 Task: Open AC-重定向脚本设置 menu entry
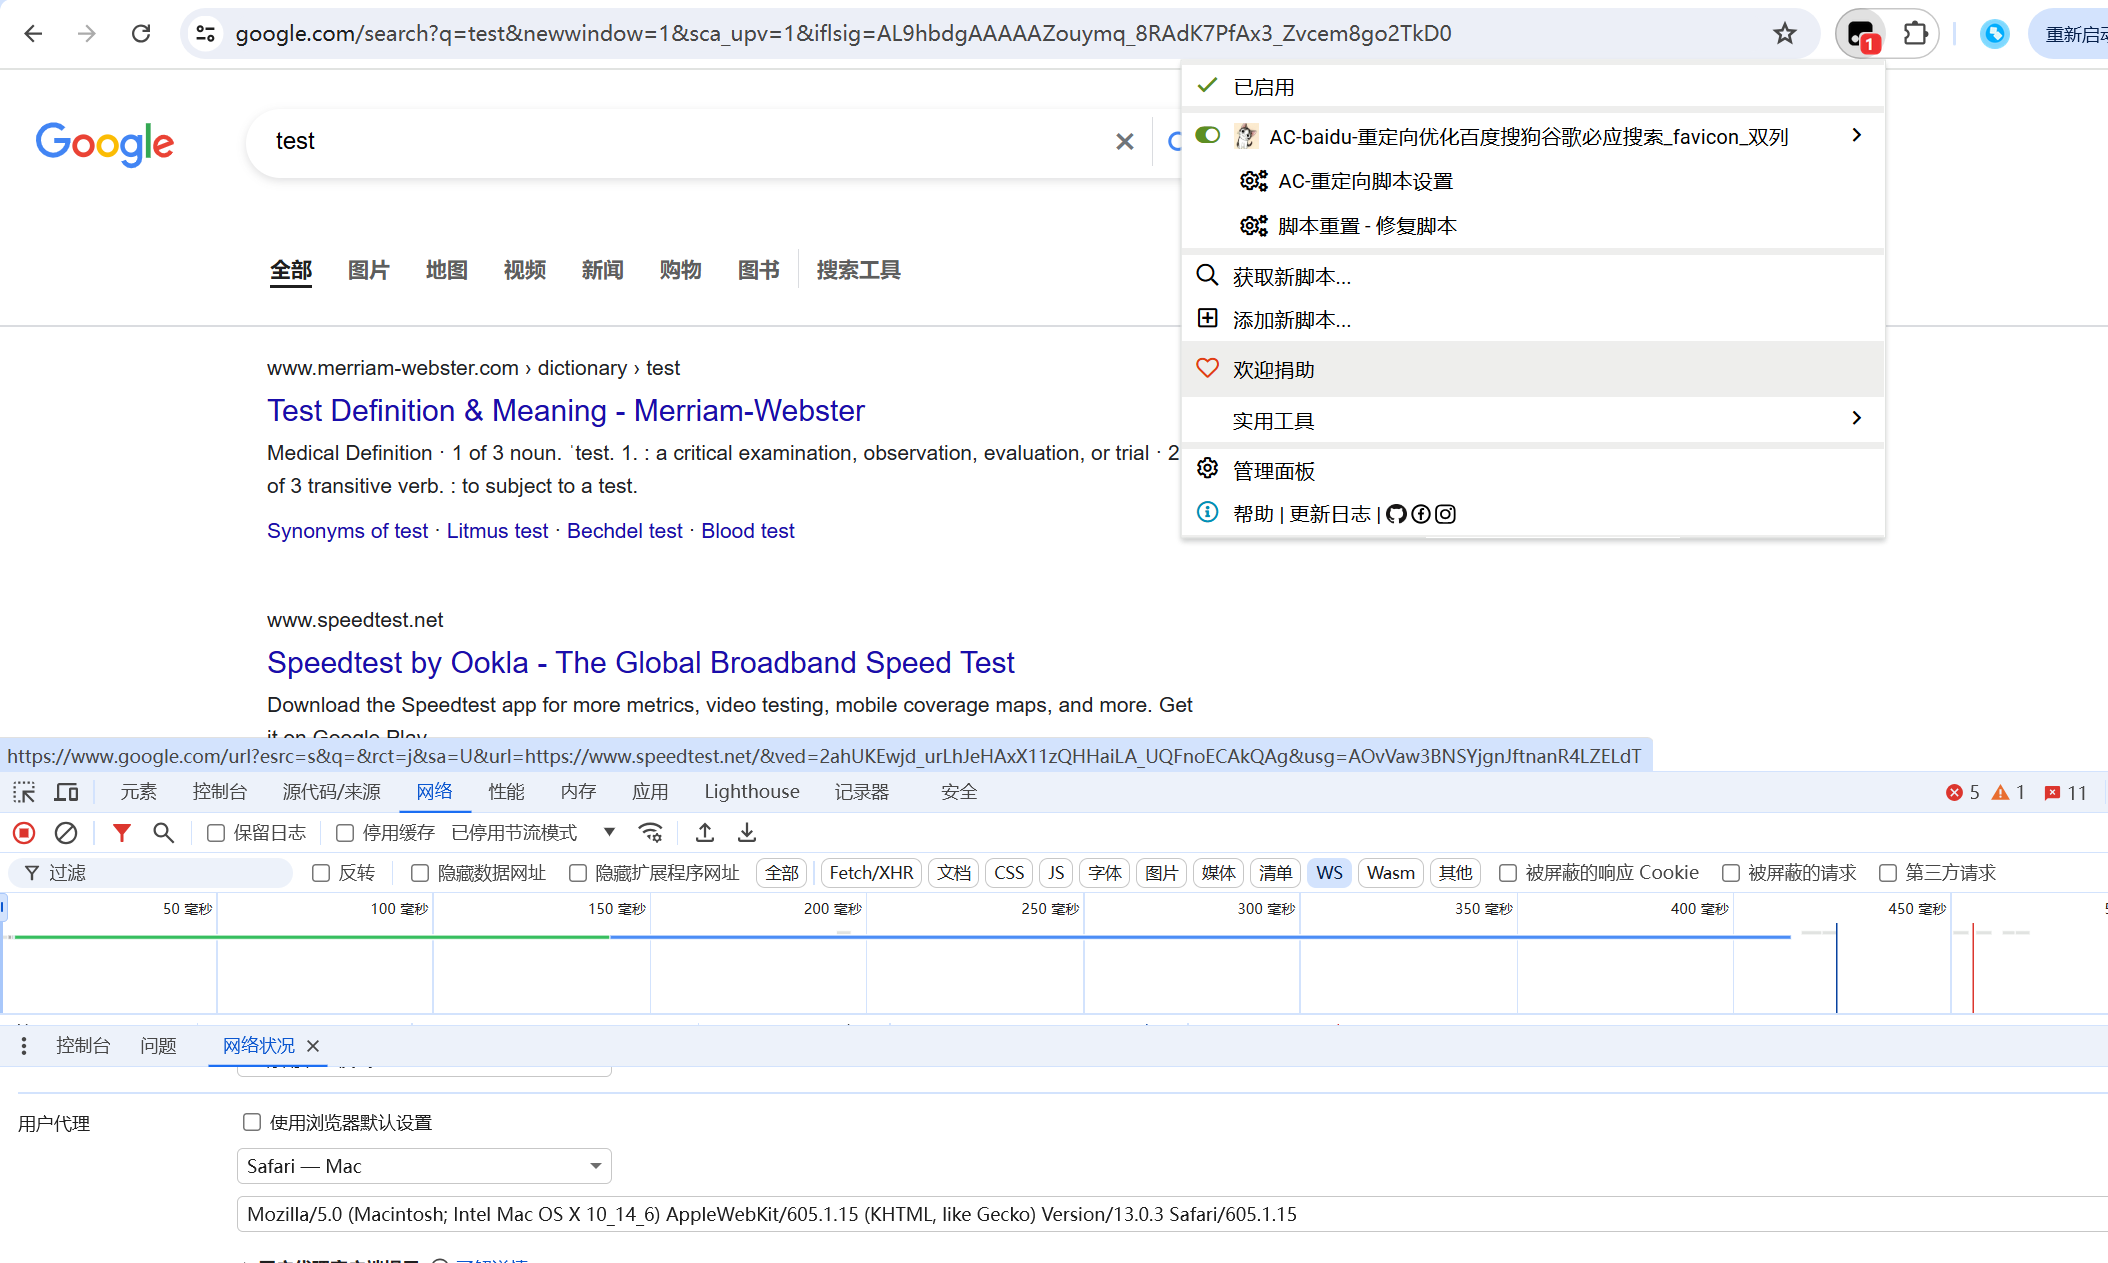[1533, 181]
